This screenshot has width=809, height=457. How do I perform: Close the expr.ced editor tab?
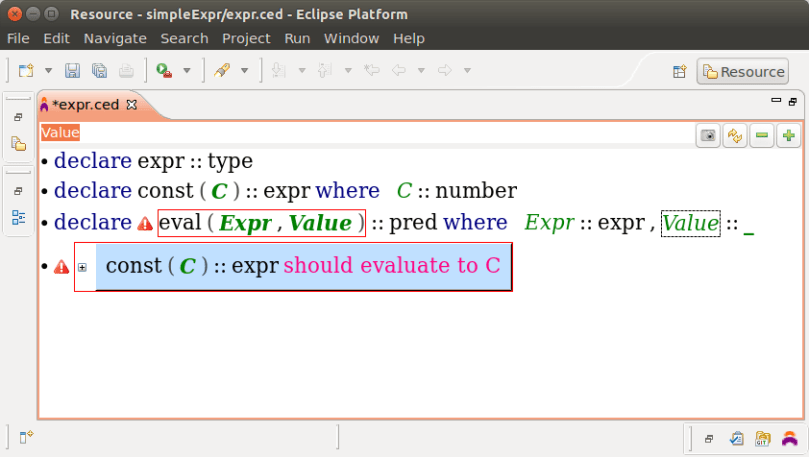pyautogui.click(x=131, y=104)
